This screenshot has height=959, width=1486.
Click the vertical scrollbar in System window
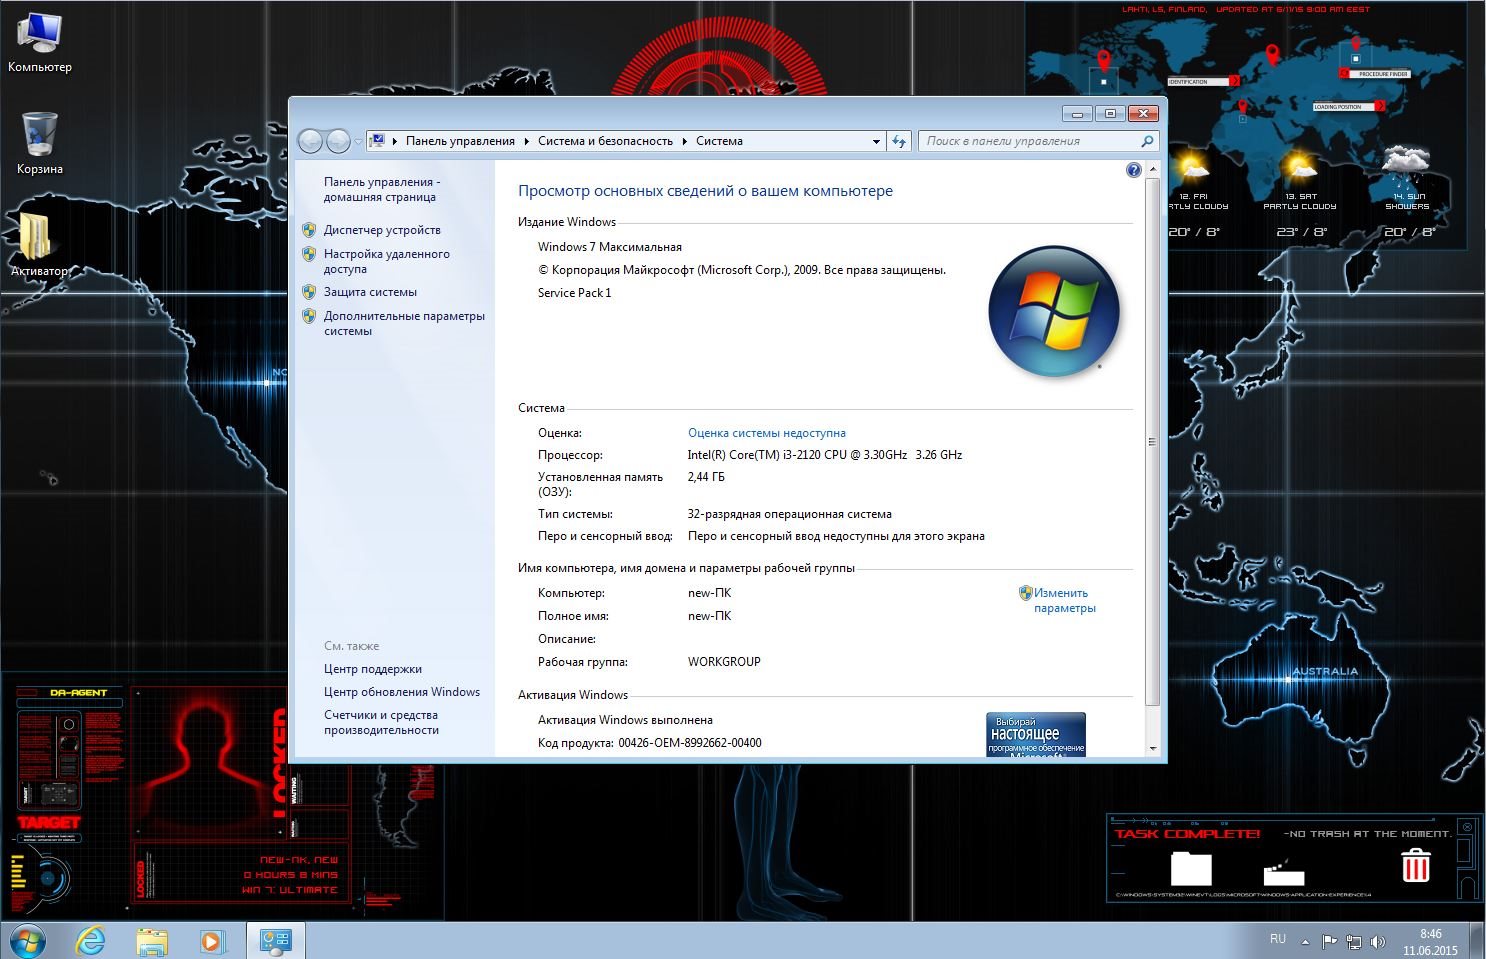pos(1152,441)
